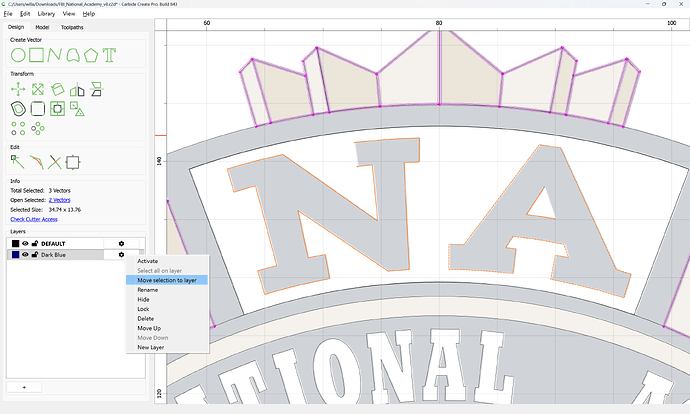
Task: Select the Circle vector creation tool
Action: point(18,55)
